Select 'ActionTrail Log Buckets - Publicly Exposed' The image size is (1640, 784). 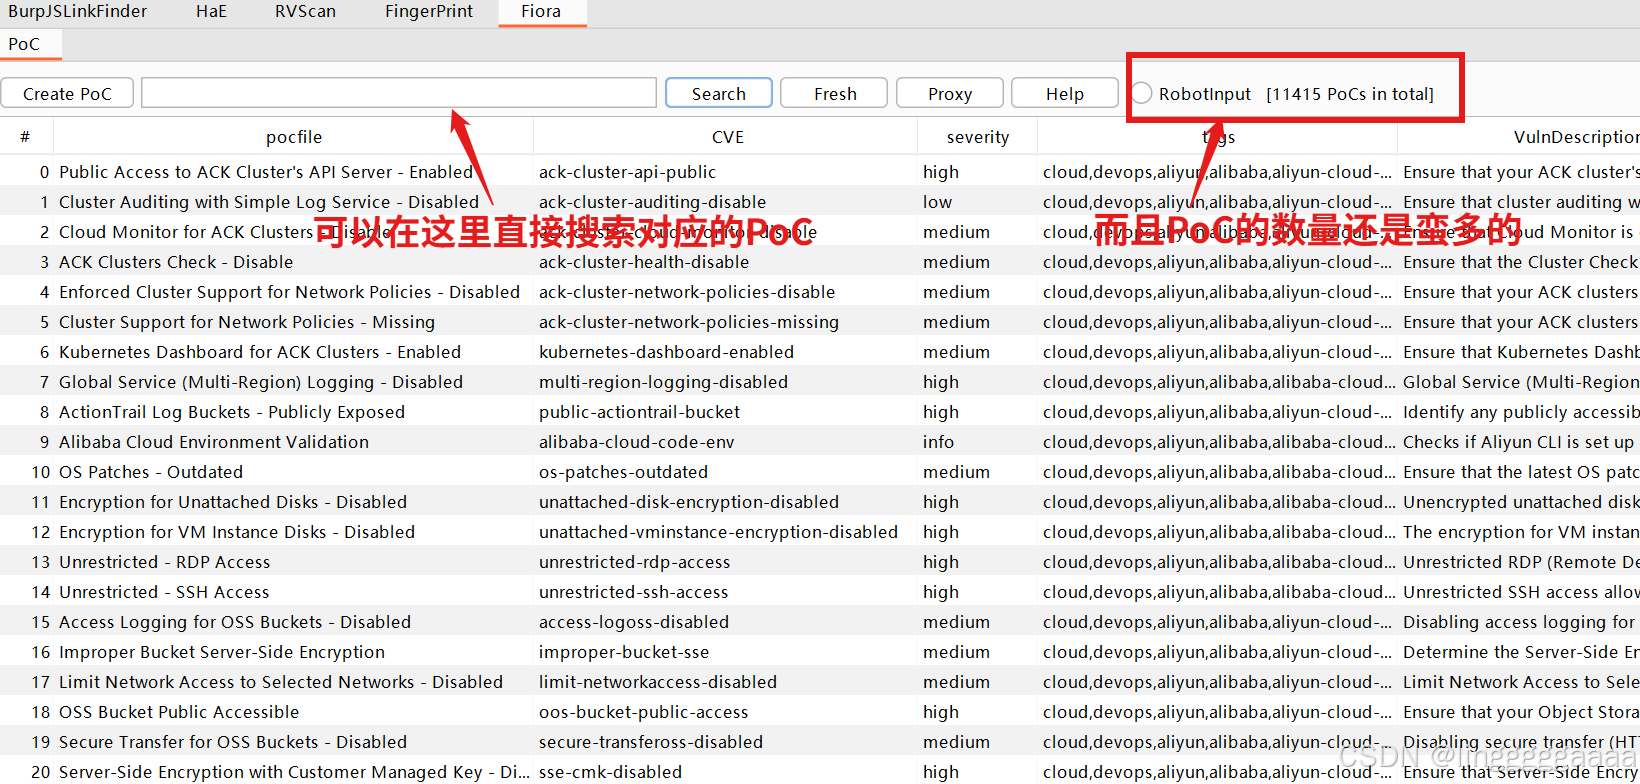coord(820,412)
